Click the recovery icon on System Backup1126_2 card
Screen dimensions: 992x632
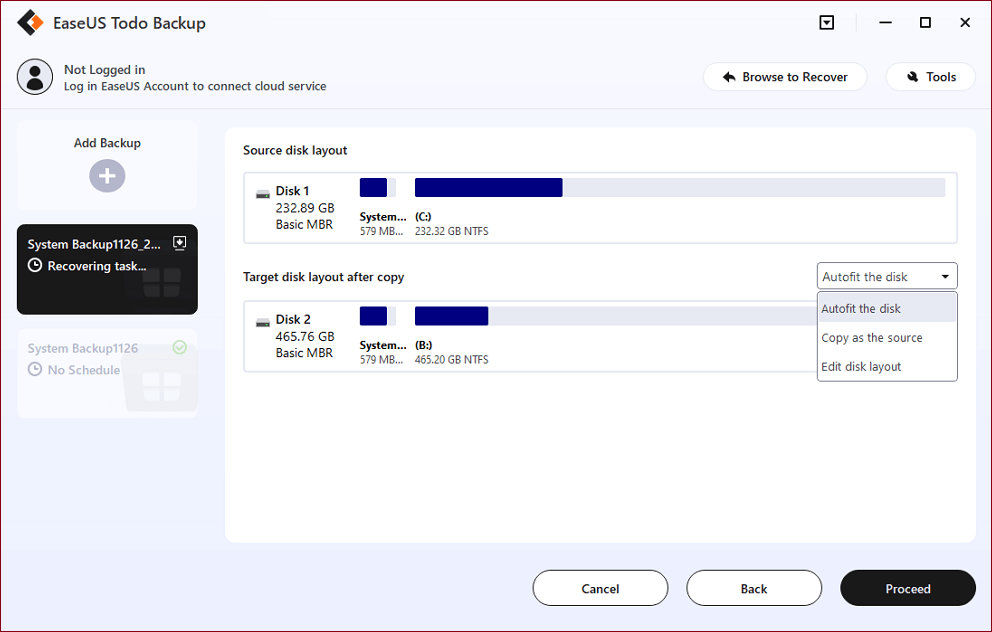180,242
